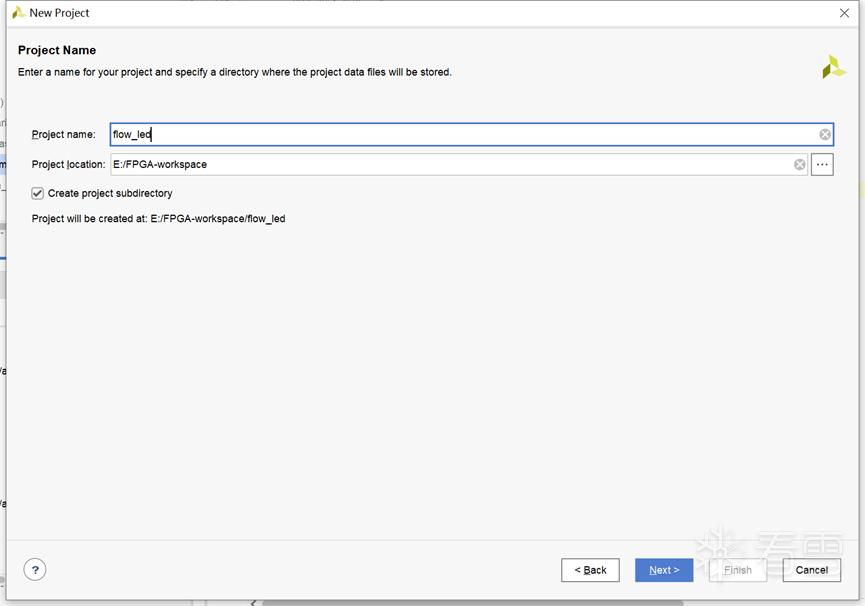This screenshot has height=606, width=865.
Task: Open the help question mark button
Action: click(x=35, y=570)
